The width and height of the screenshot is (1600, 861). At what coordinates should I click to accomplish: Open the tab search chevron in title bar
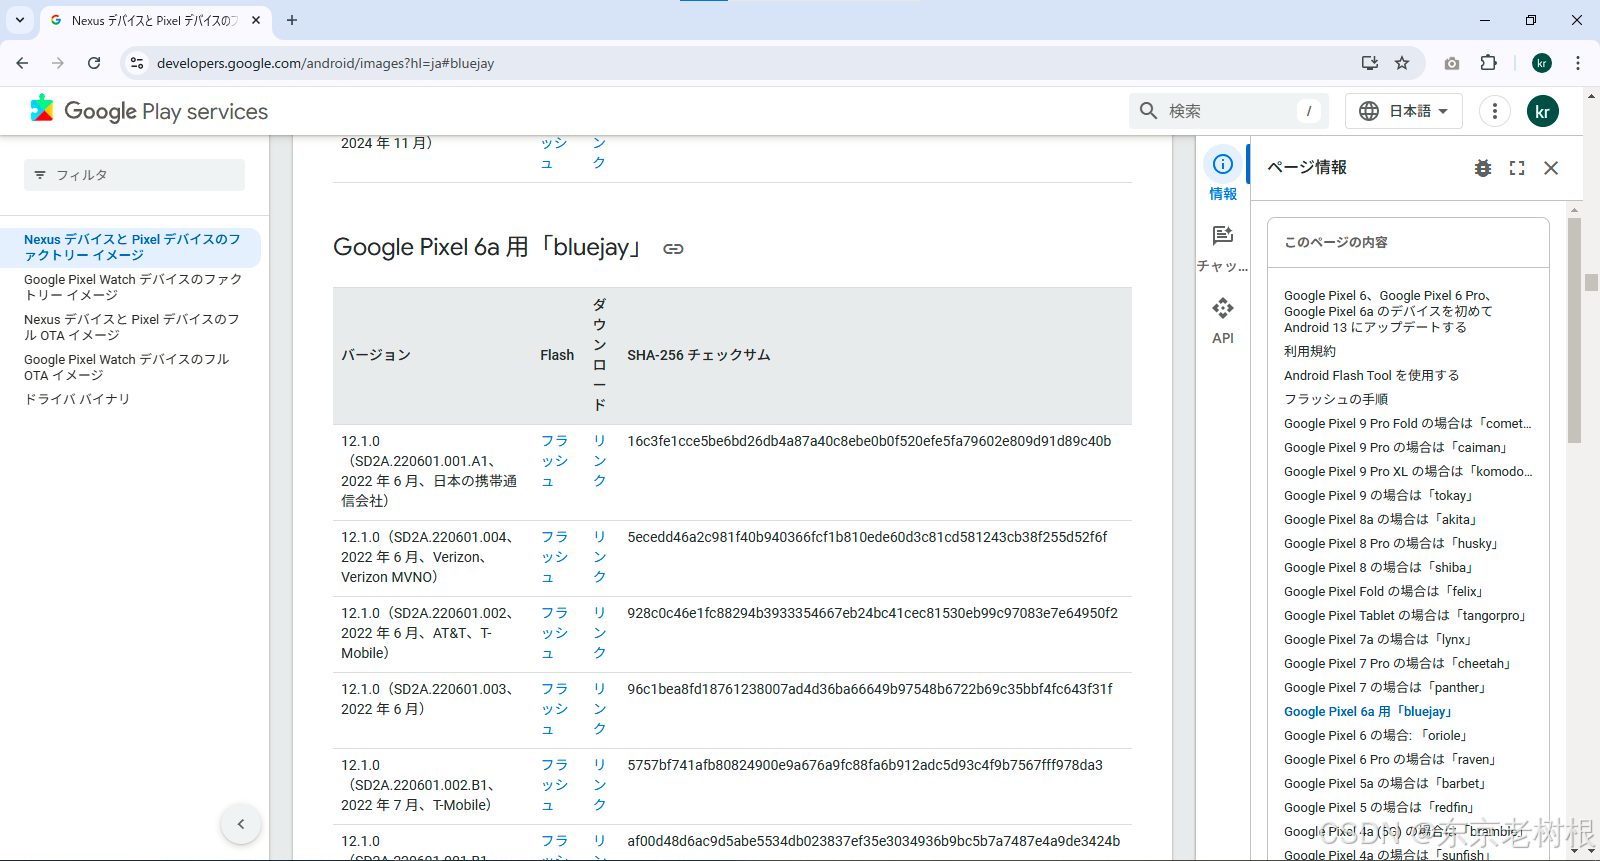click(x=19, y=20)
